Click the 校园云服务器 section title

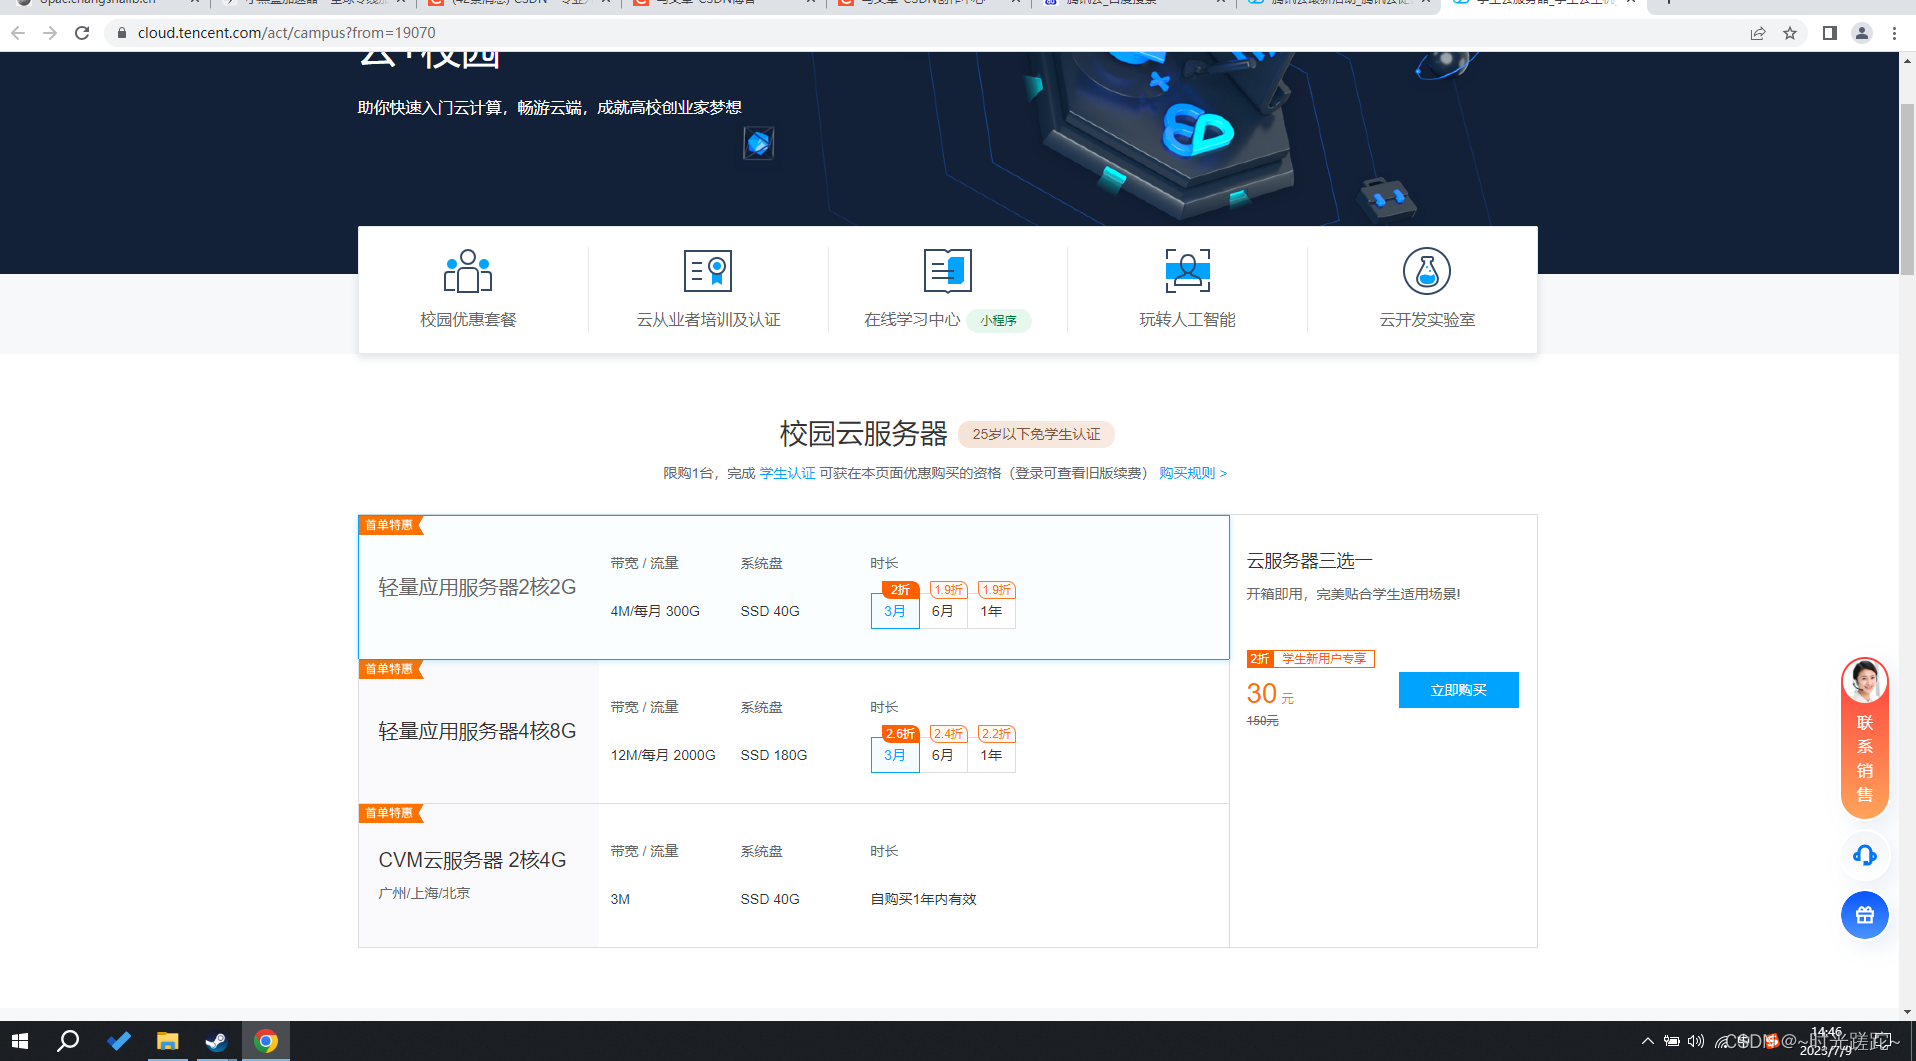[x=863, y=434]
